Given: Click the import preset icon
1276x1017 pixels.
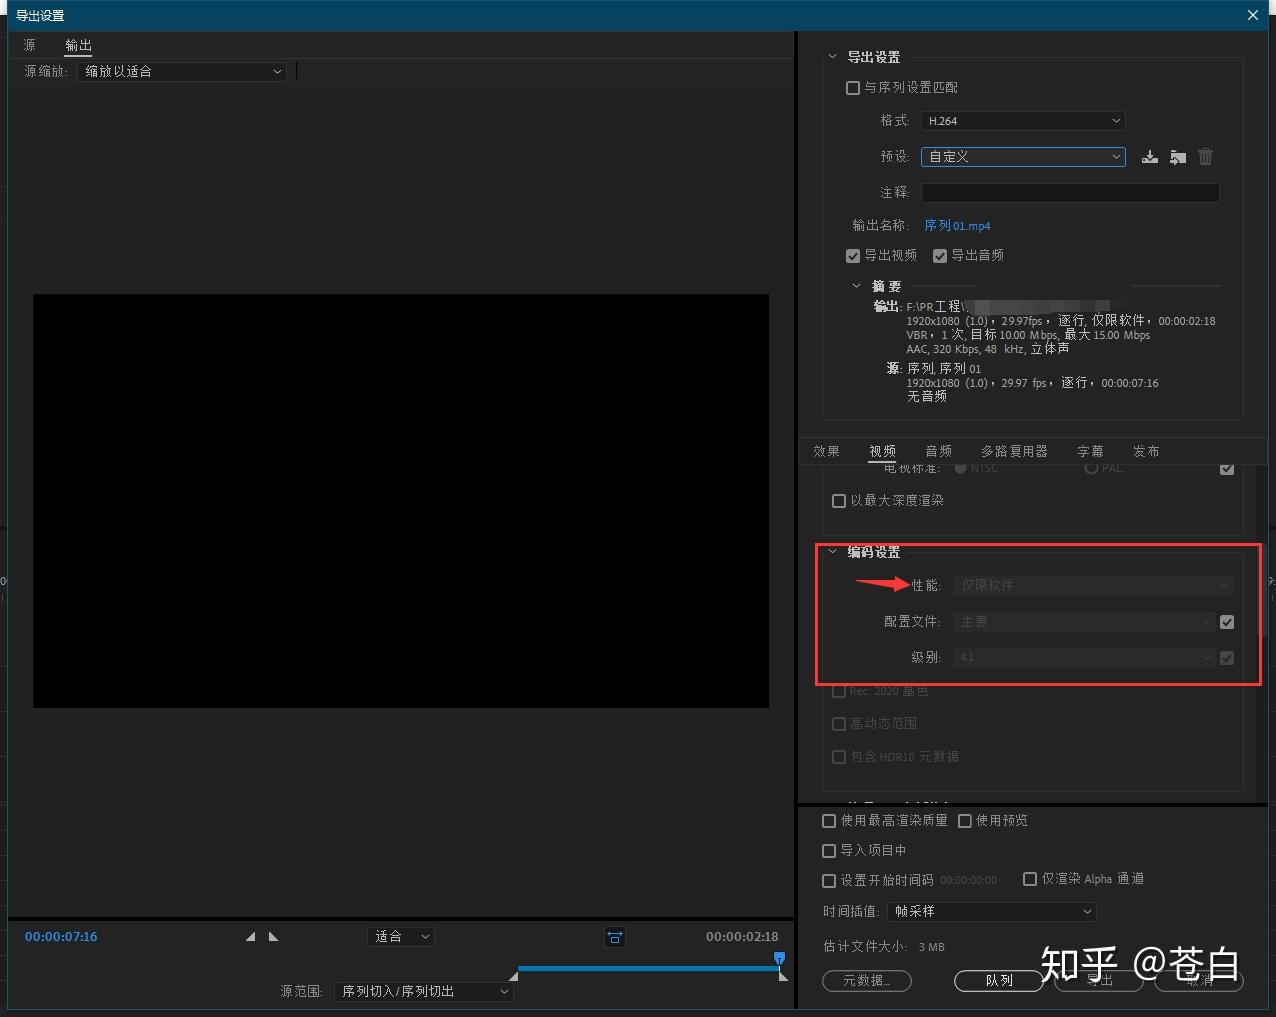Looking at the screenshot, I should click(1178, 157).
